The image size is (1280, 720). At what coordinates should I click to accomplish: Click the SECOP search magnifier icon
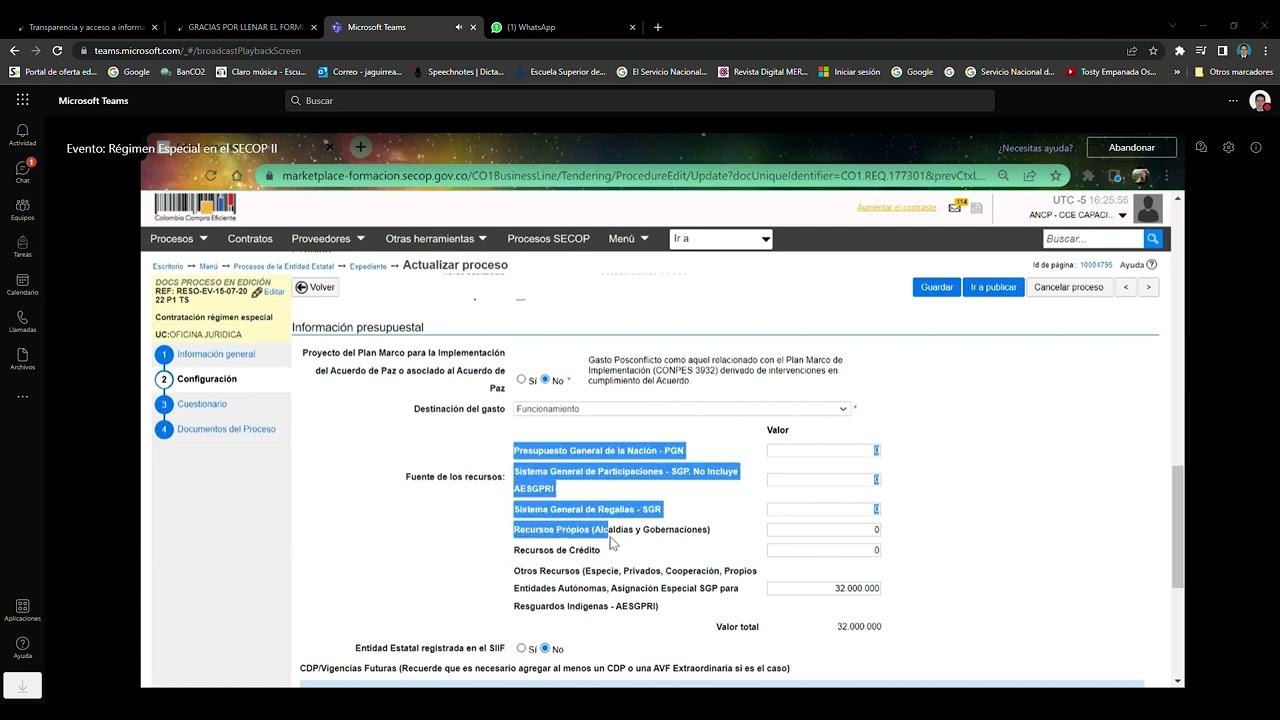click(x=1153, y=239)
